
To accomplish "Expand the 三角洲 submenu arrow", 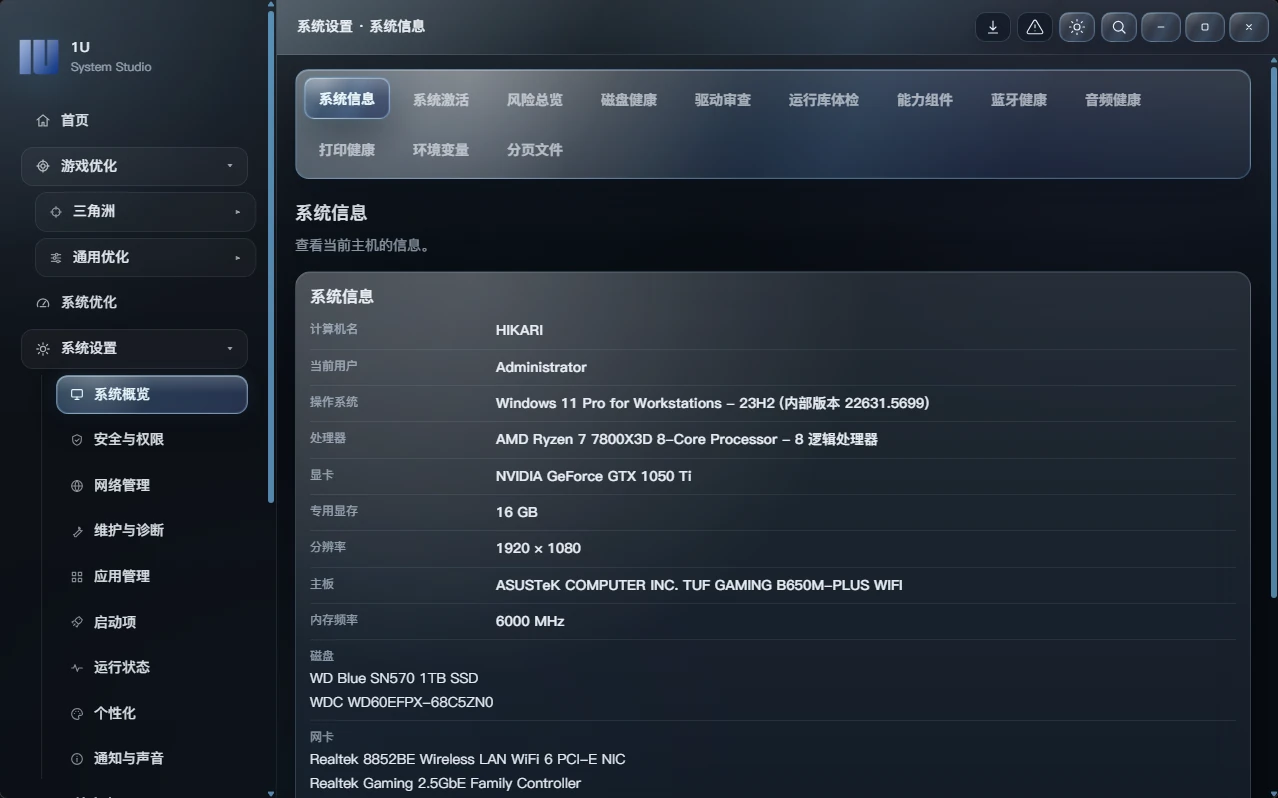I will tap(238, 212).
